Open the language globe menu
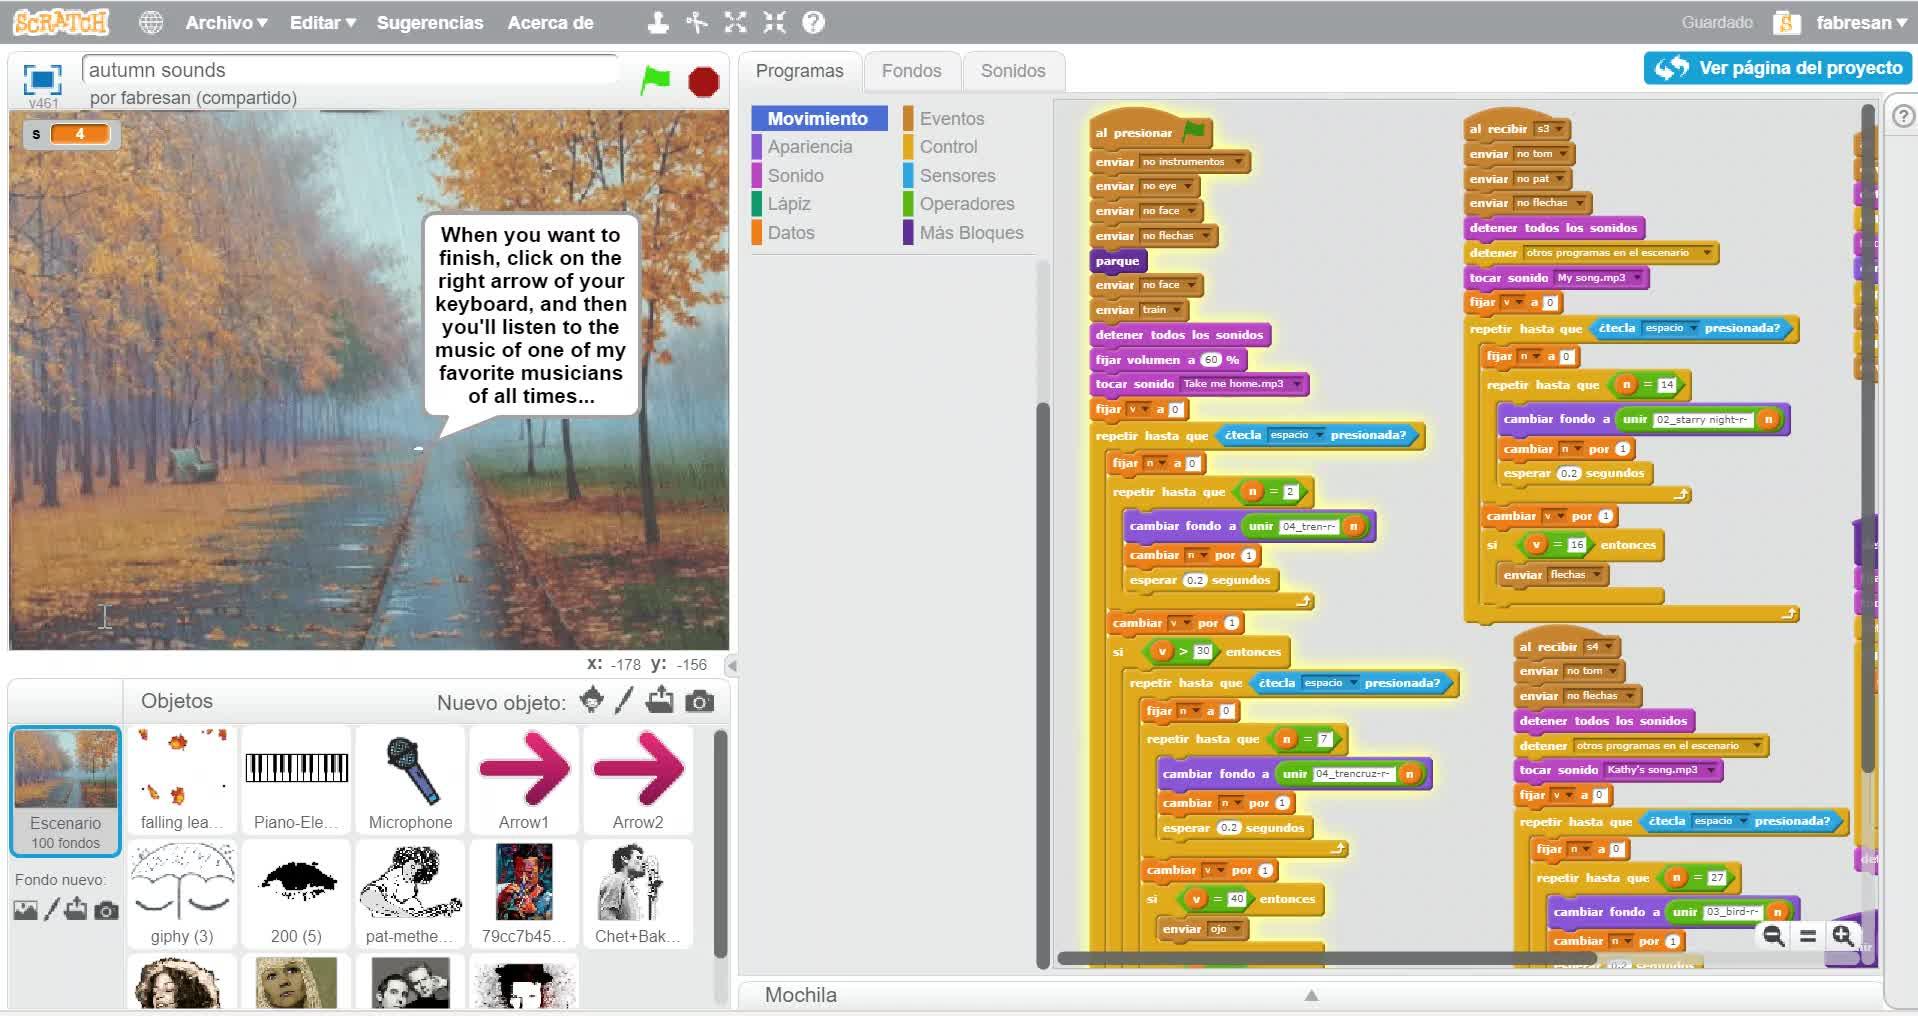This screenshot has width=1918, height=1016. 151,22
